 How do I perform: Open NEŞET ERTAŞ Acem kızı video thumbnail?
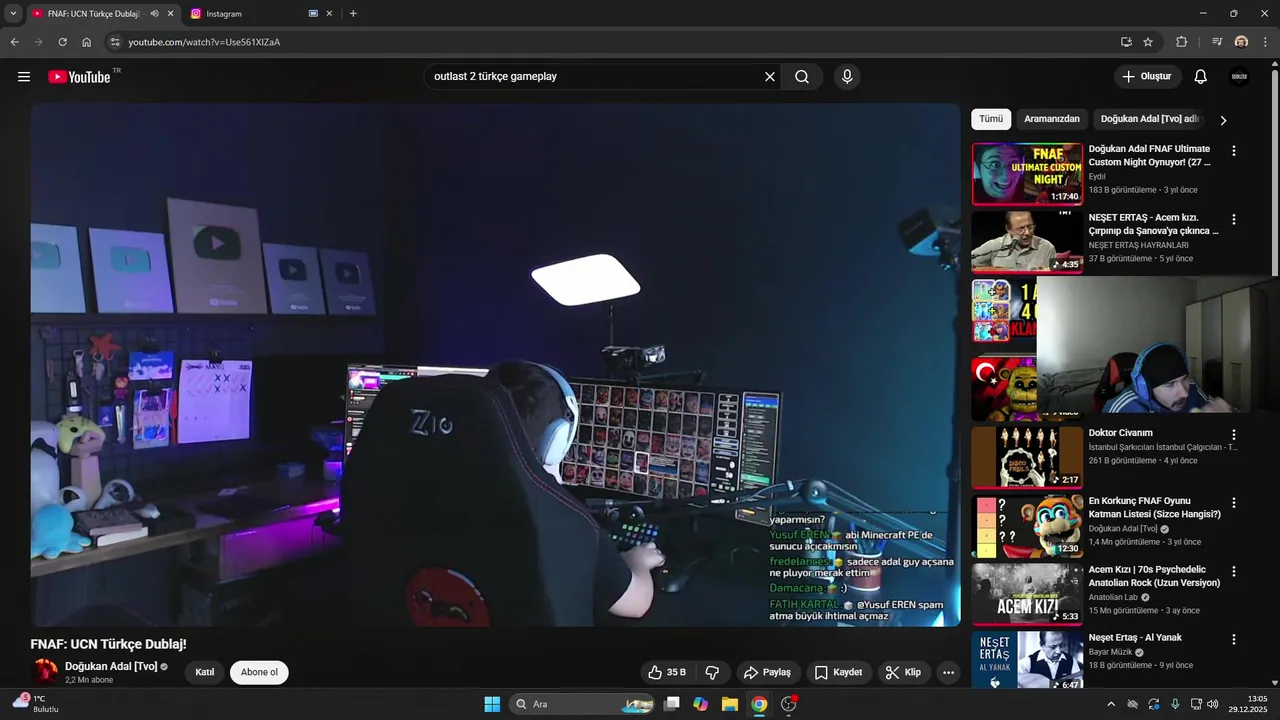tap(1027, 242)
